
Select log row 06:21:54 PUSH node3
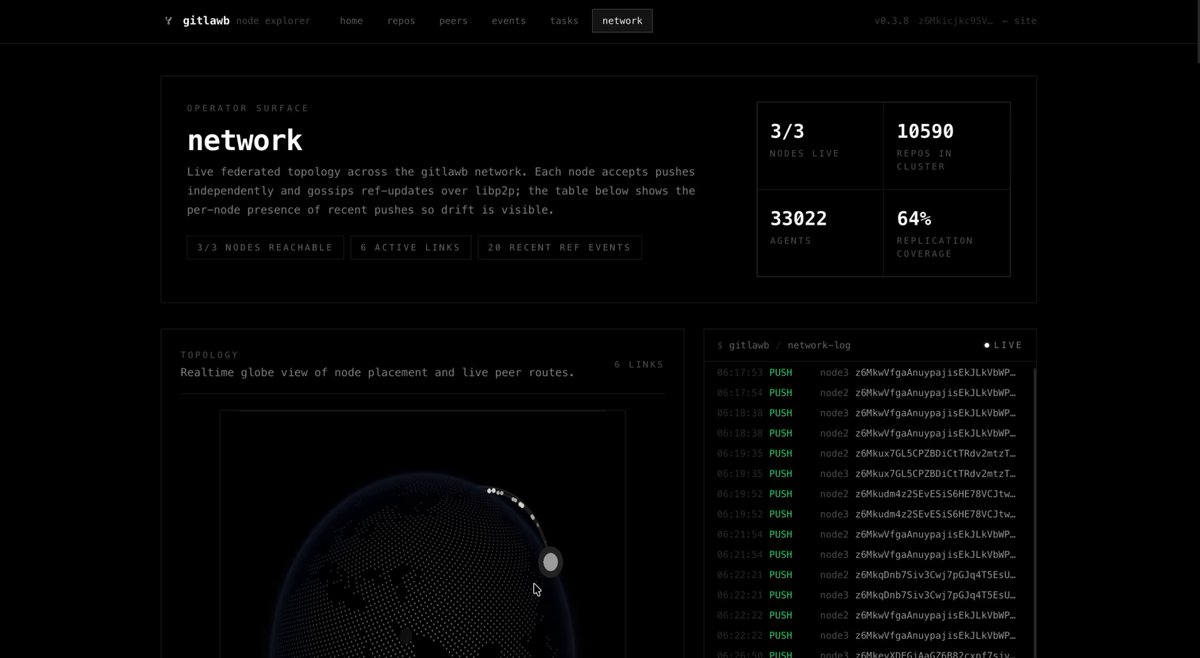(867, 555)
